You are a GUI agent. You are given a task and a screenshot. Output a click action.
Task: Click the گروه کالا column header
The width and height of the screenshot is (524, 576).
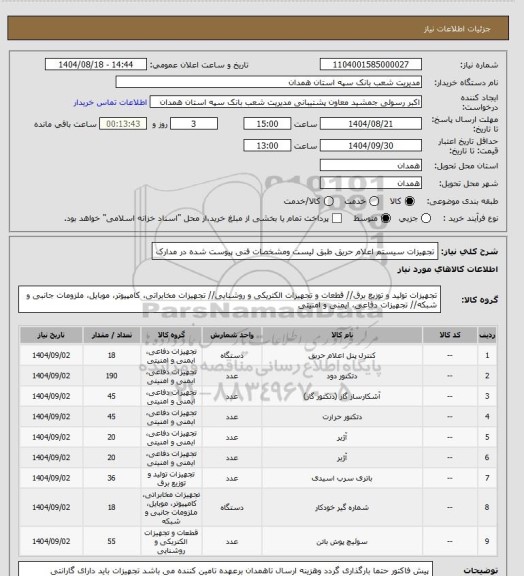coord(171,335)
